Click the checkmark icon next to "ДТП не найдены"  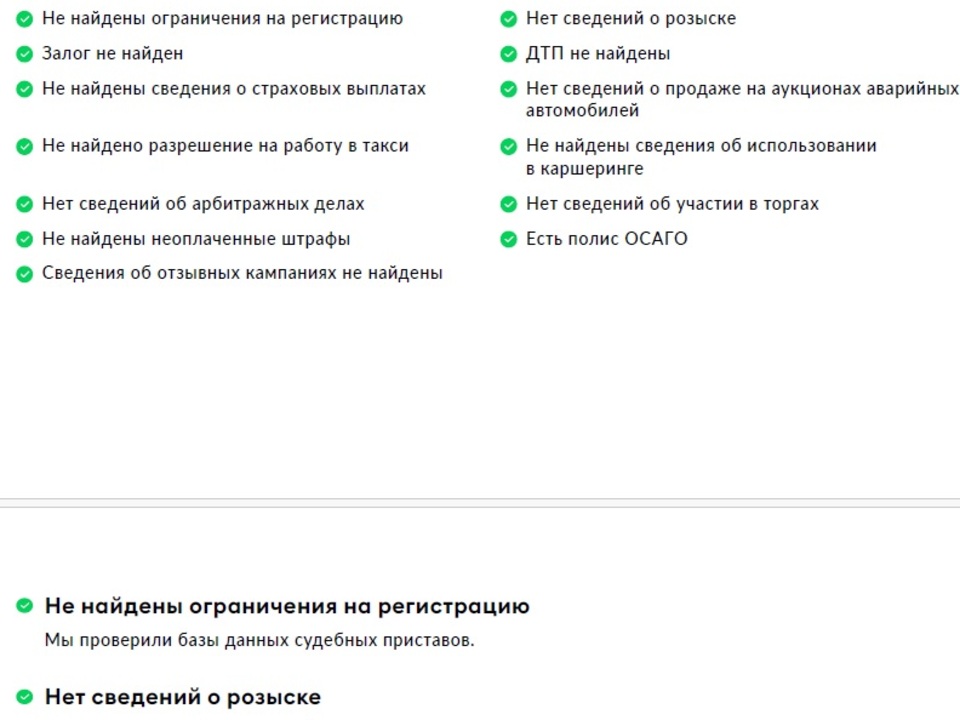(x=509, y=54)
